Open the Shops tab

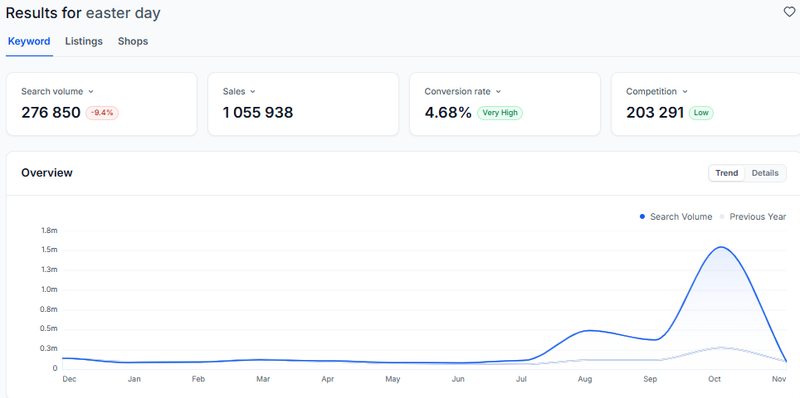coord(133,41)
